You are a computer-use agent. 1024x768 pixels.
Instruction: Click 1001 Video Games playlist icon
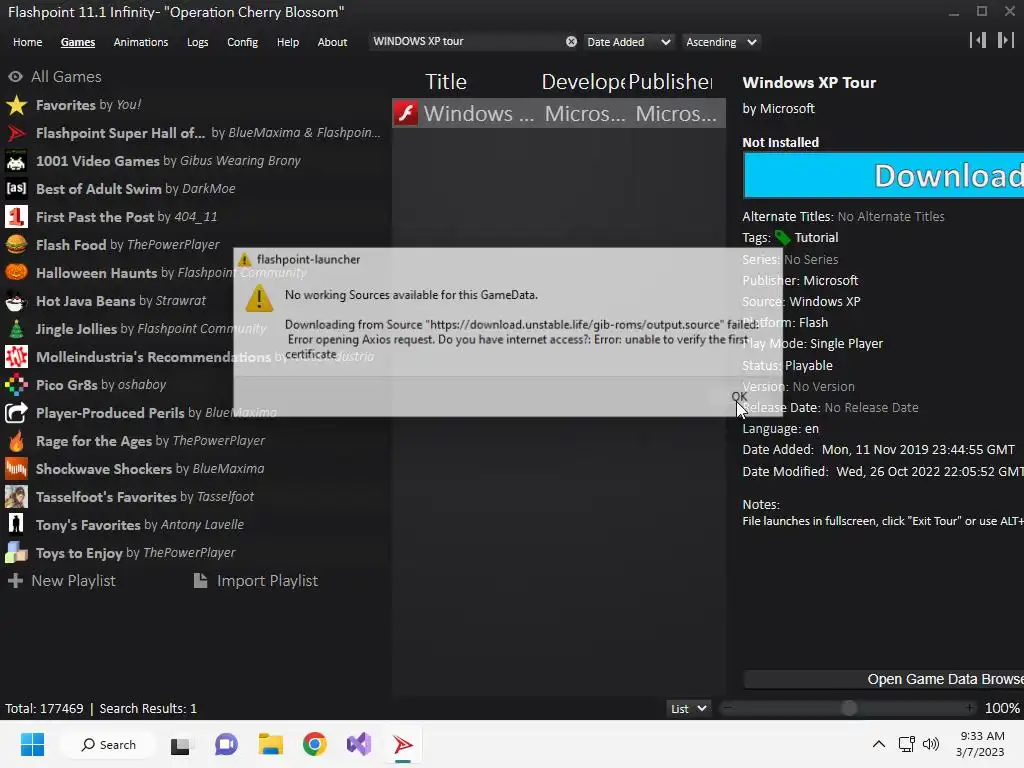click(16, 161)
